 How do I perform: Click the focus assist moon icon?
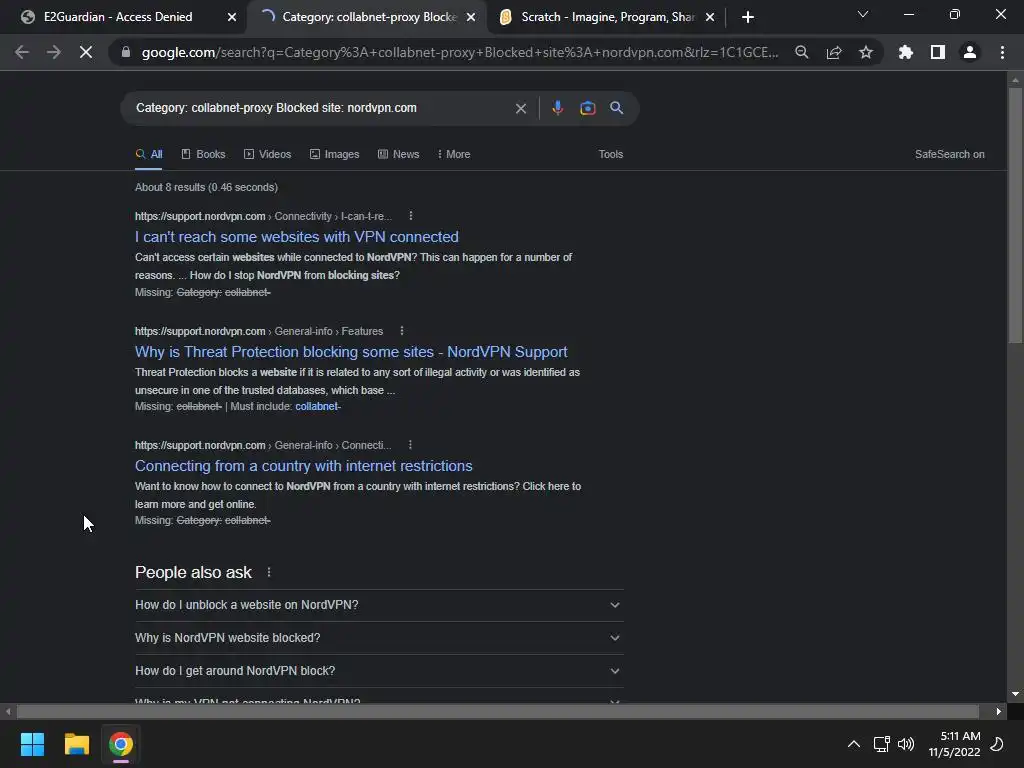997,744
